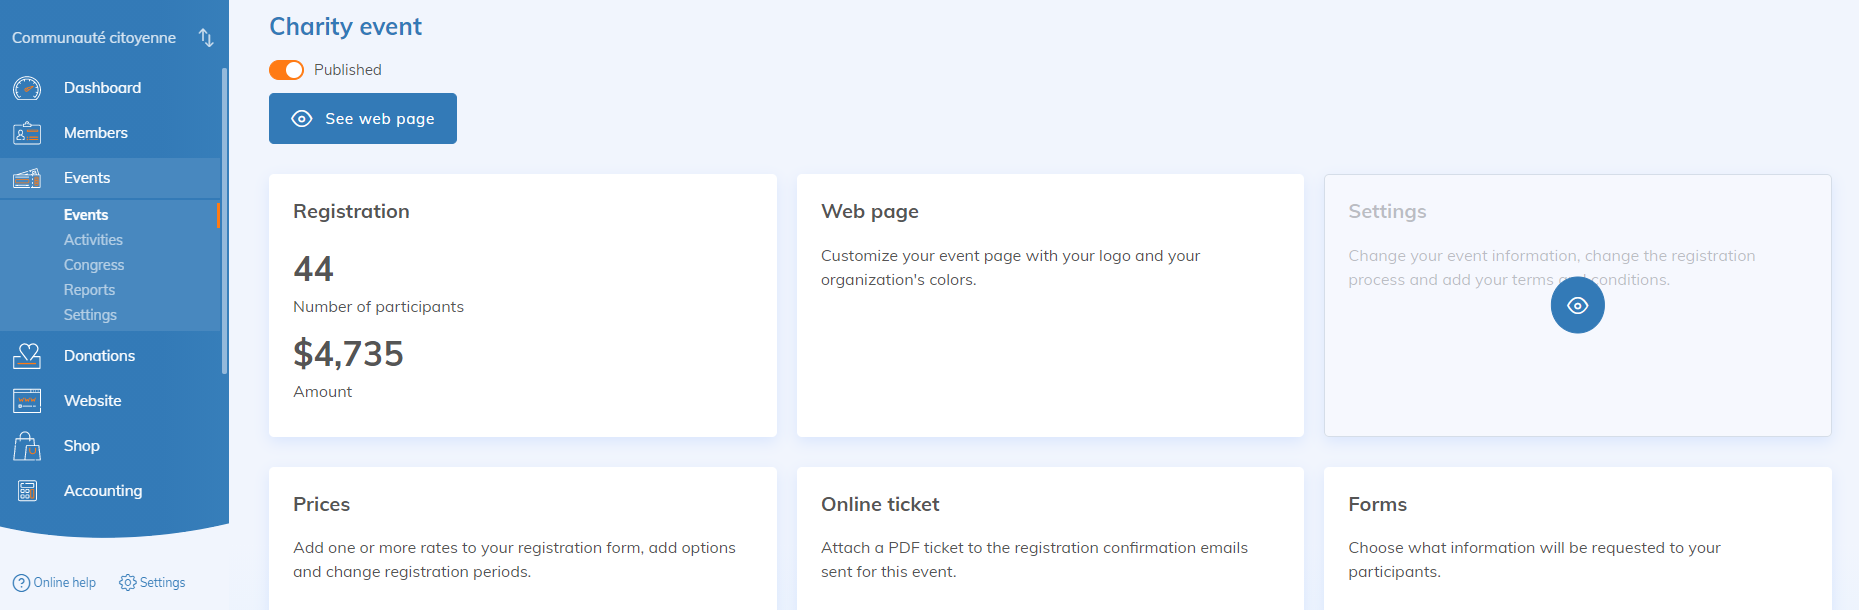Image resolution: width=1859 pixels, height=610 pixels.
Task: Open Donations via the heart-in-hand icon
Action: tap(27, 356)
